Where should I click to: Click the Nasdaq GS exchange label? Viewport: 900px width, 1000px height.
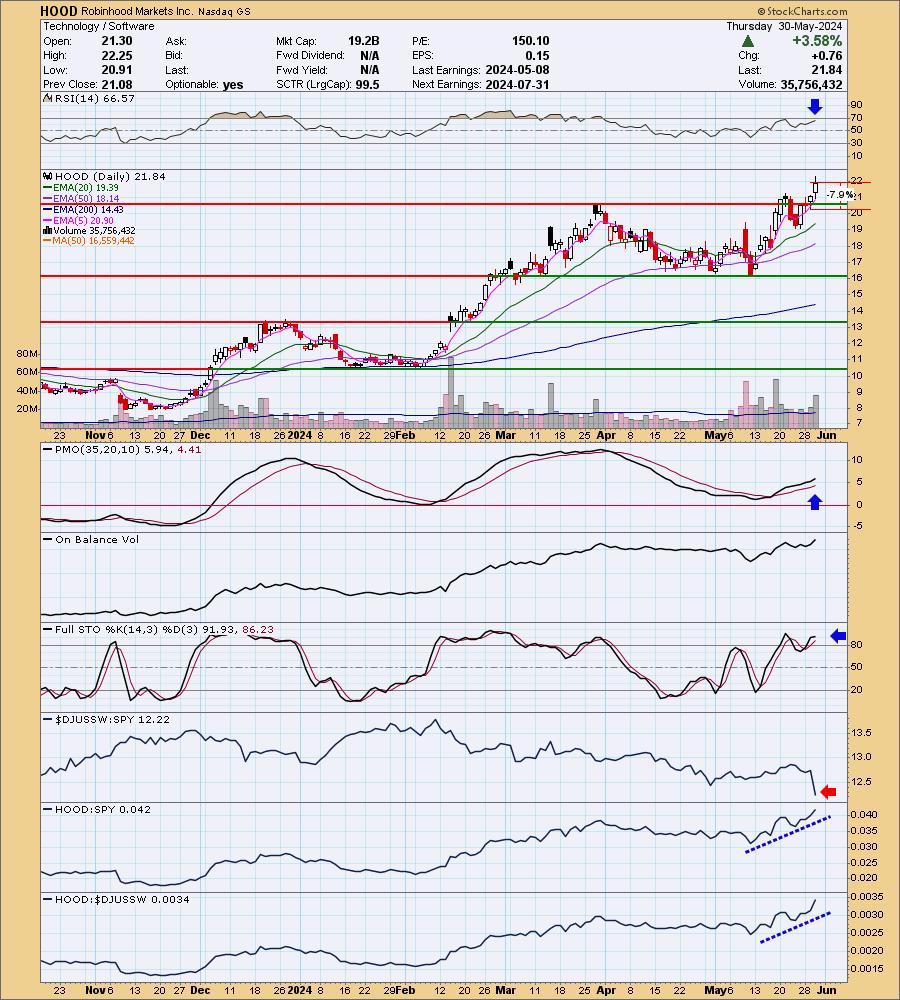tap(224, 11)
